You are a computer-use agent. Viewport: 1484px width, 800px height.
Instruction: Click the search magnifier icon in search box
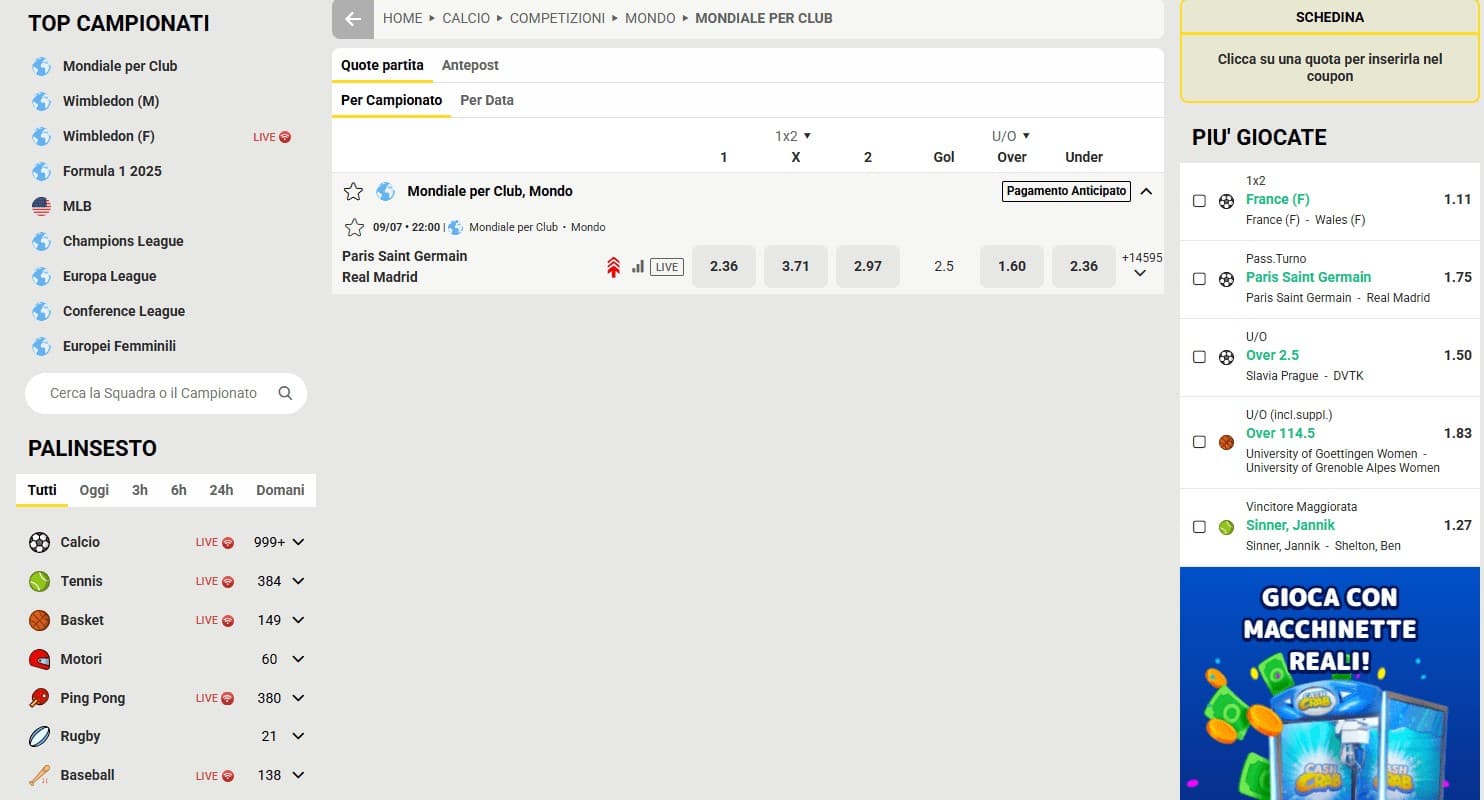285,393
